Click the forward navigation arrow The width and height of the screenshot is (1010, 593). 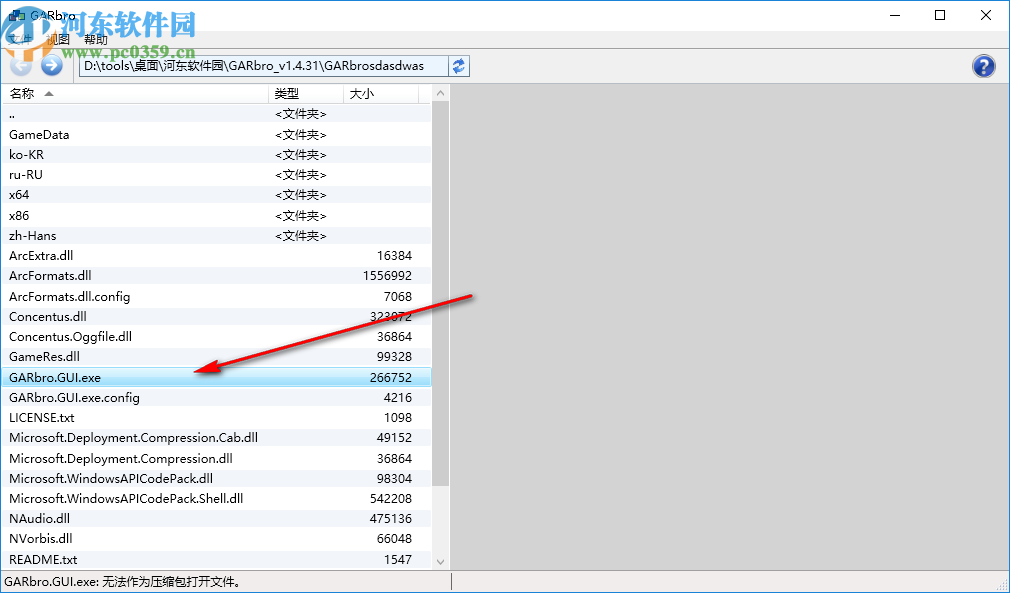(52, 65)
